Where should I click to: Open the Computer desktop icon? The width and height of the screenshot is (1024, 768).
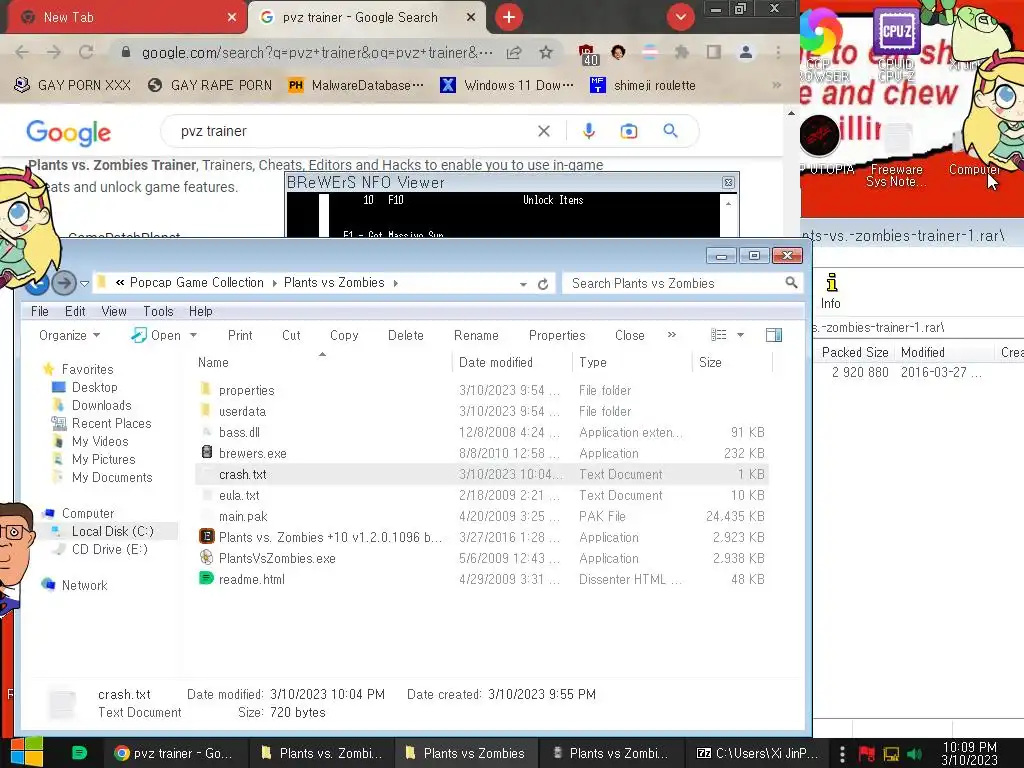976,169
